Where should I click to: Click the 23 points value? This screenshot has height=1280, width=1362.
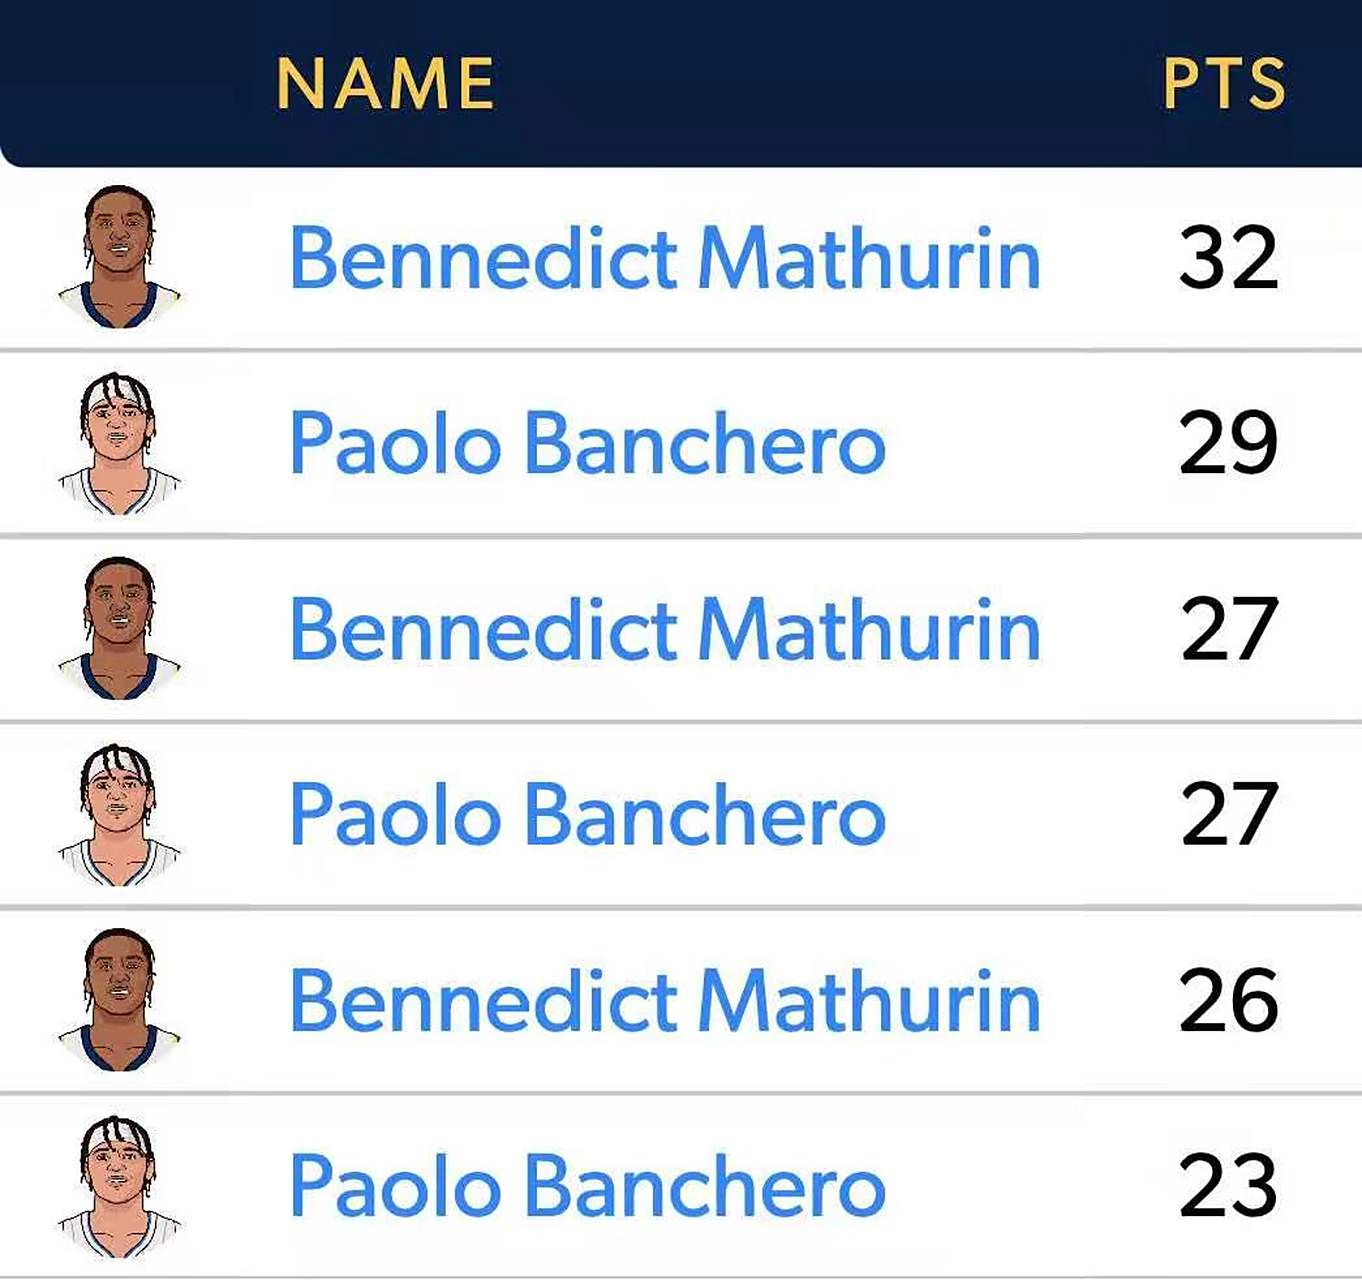[1228, 1187]
